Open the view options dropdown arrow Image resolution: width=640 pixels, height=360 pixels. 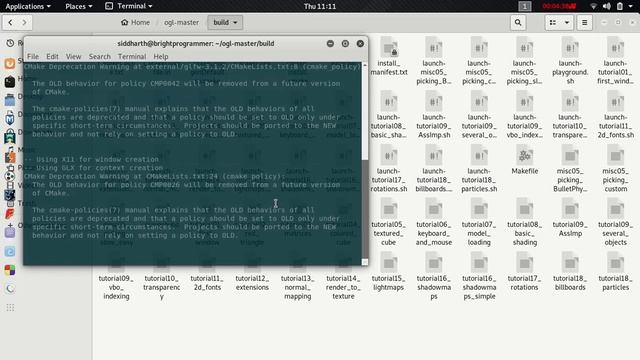coord(567,22)
